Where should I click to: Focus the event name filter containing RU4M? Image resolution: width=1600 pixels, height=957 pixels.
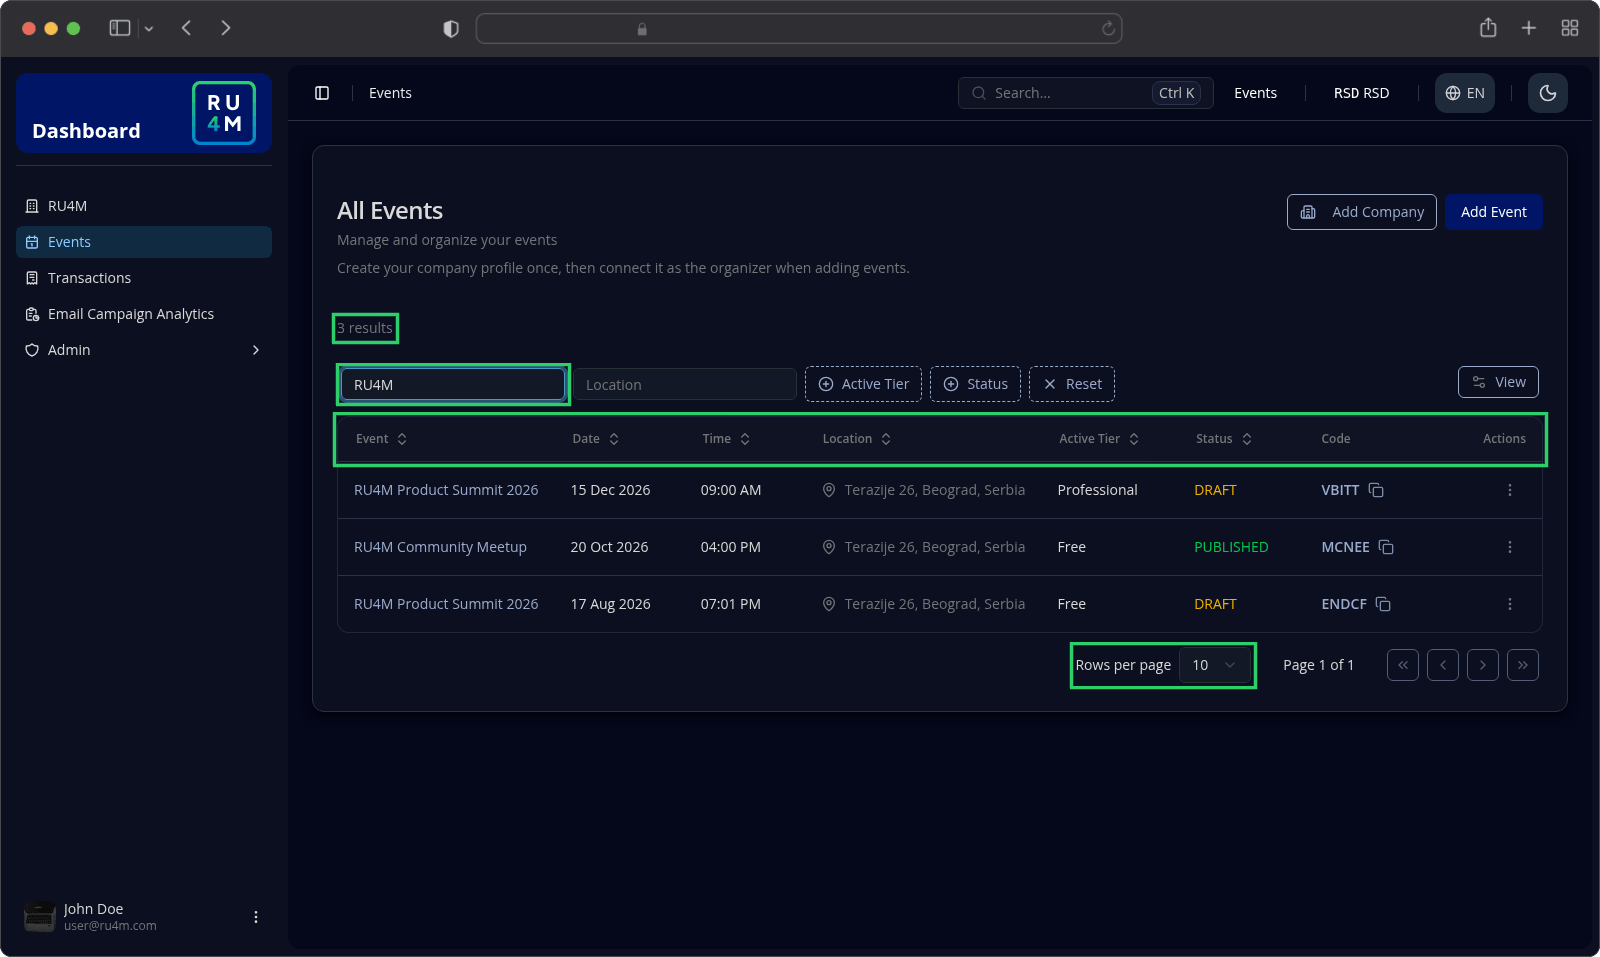(453, 385)
